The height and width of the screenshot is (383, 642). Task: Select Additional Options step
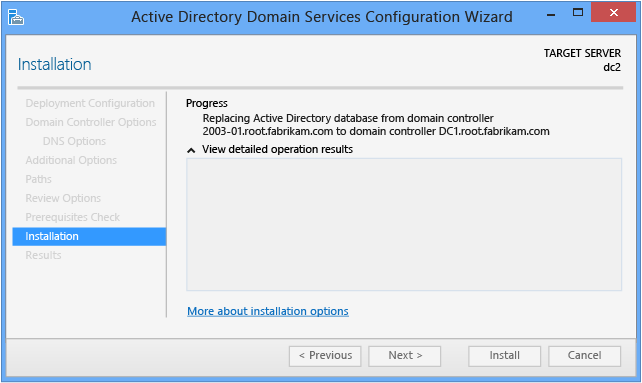click(71, 160)
